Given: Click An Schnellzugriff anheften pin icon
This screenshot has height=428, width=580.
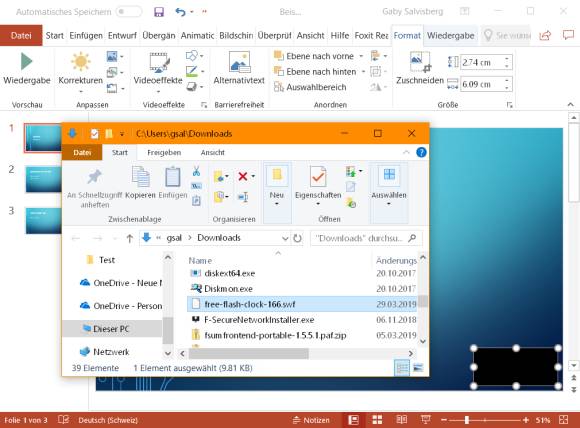Looking at the screenshot, I should coord(94,177).
